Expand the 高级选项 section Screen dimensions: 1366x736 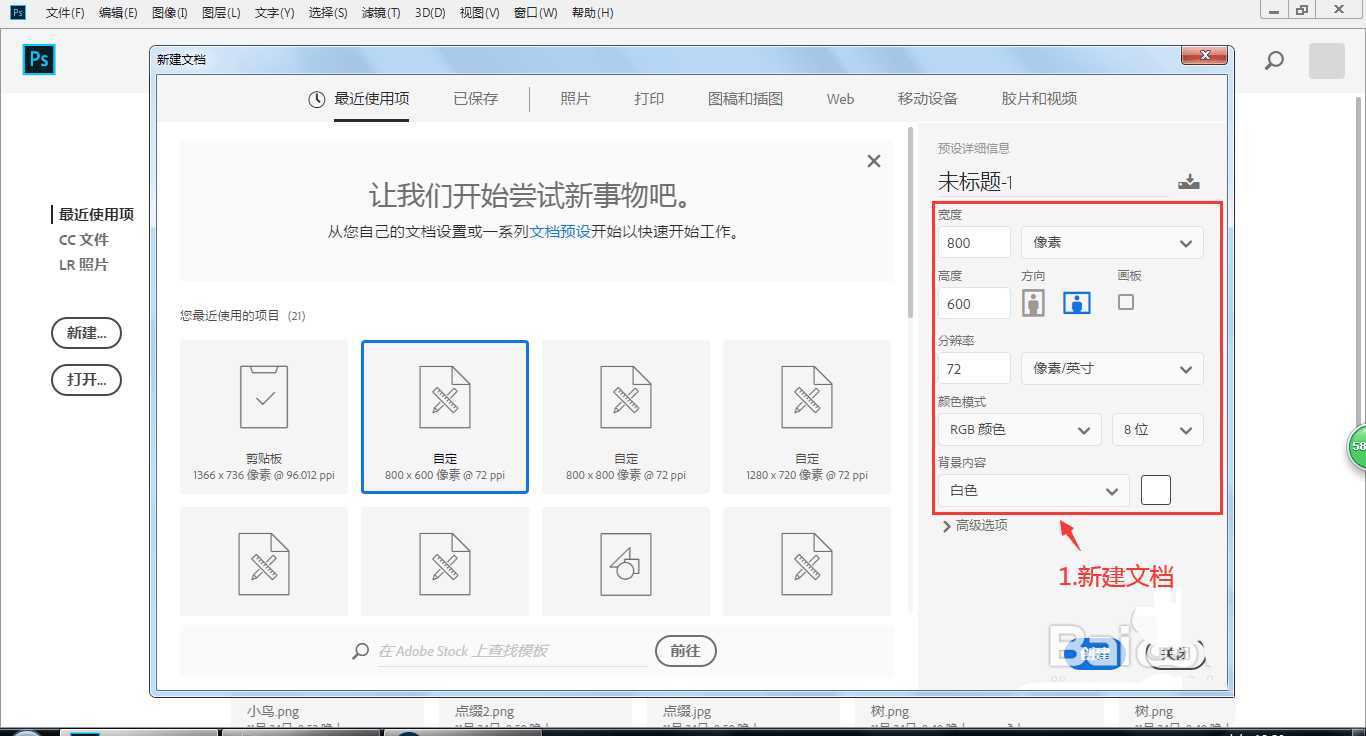(975, 525)
